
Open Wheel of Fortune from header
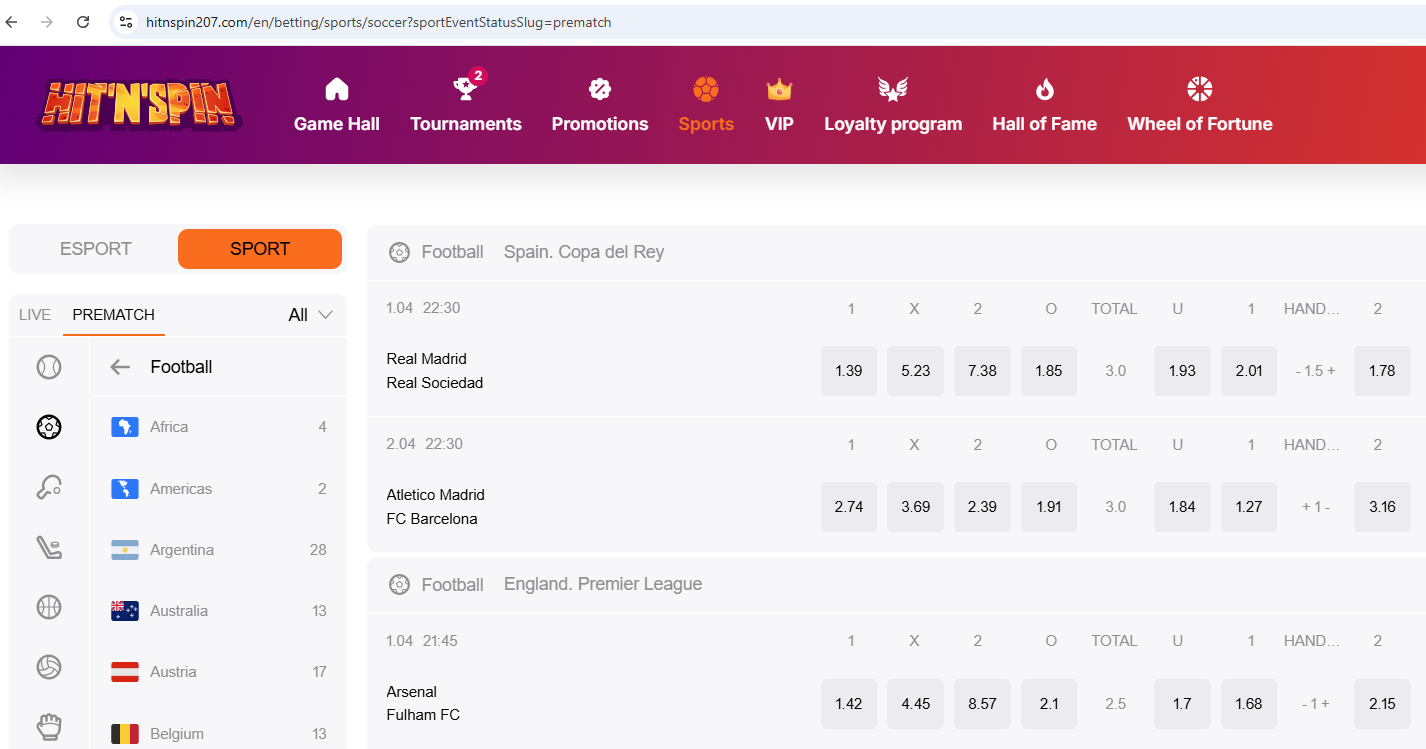click(x=1199, y=105)
